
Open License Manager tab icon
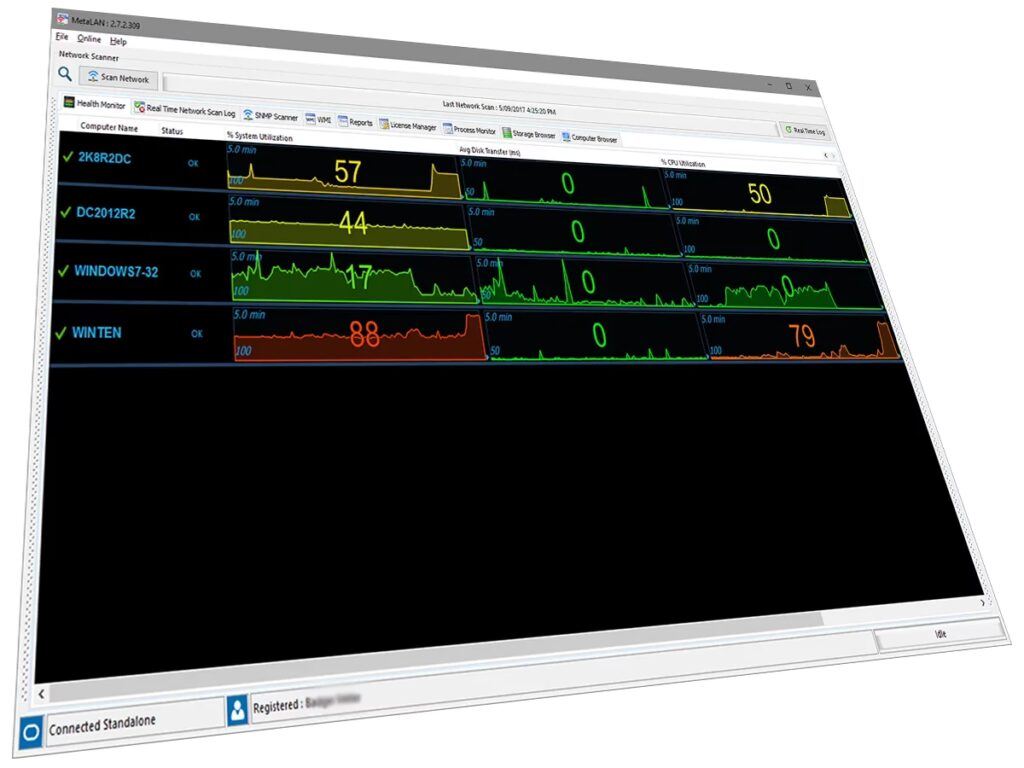(384, 124)
